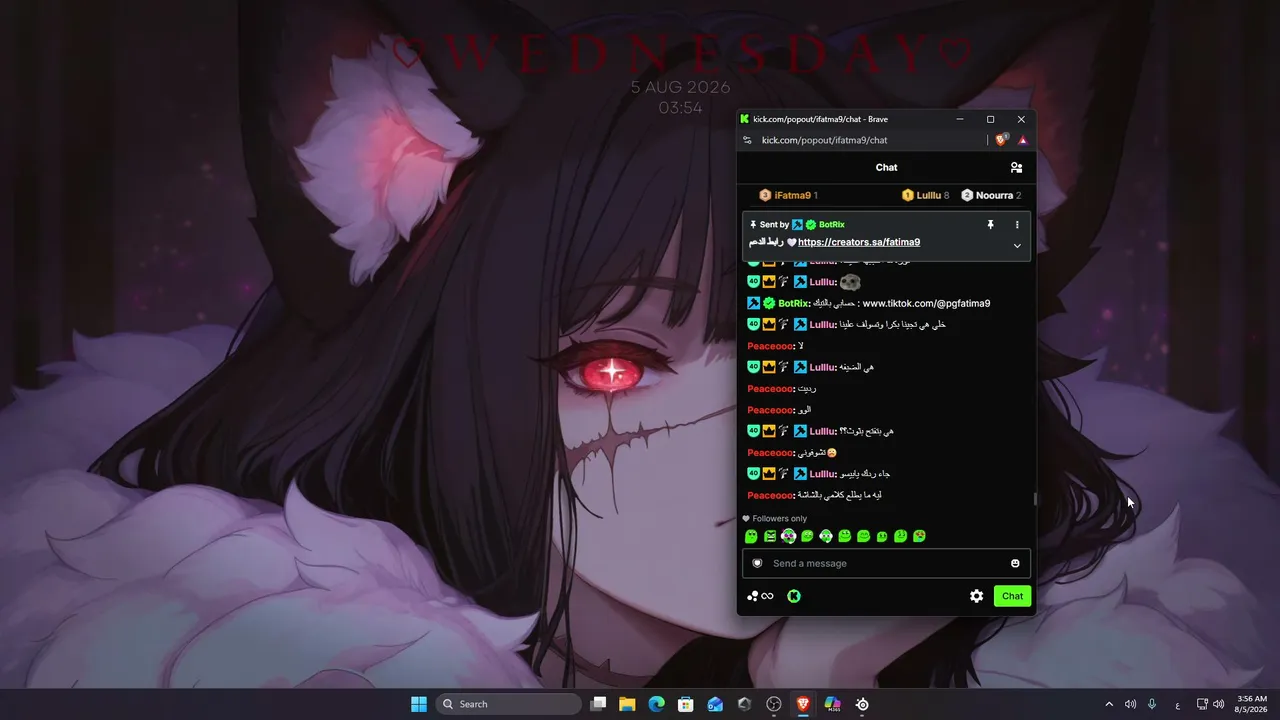Insert the eighth green emote in quick row
1280x720 pixels.
(x=882, y=537)
